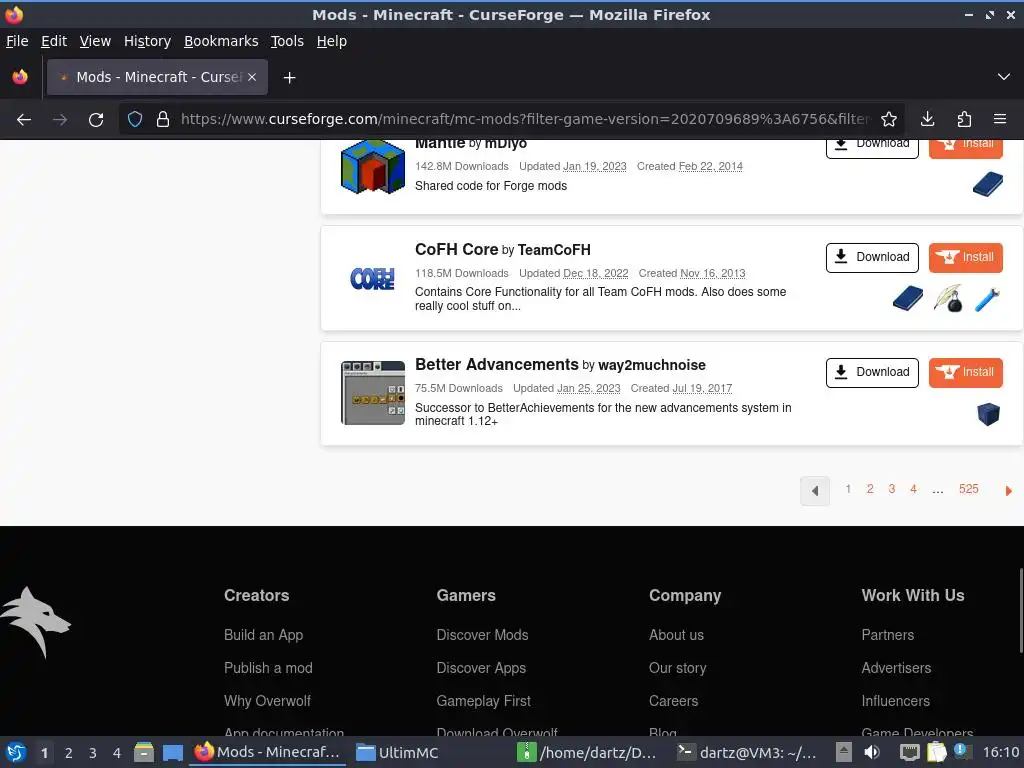View site security lock info
Screen dimensions: 1024x768
[163, 119]
